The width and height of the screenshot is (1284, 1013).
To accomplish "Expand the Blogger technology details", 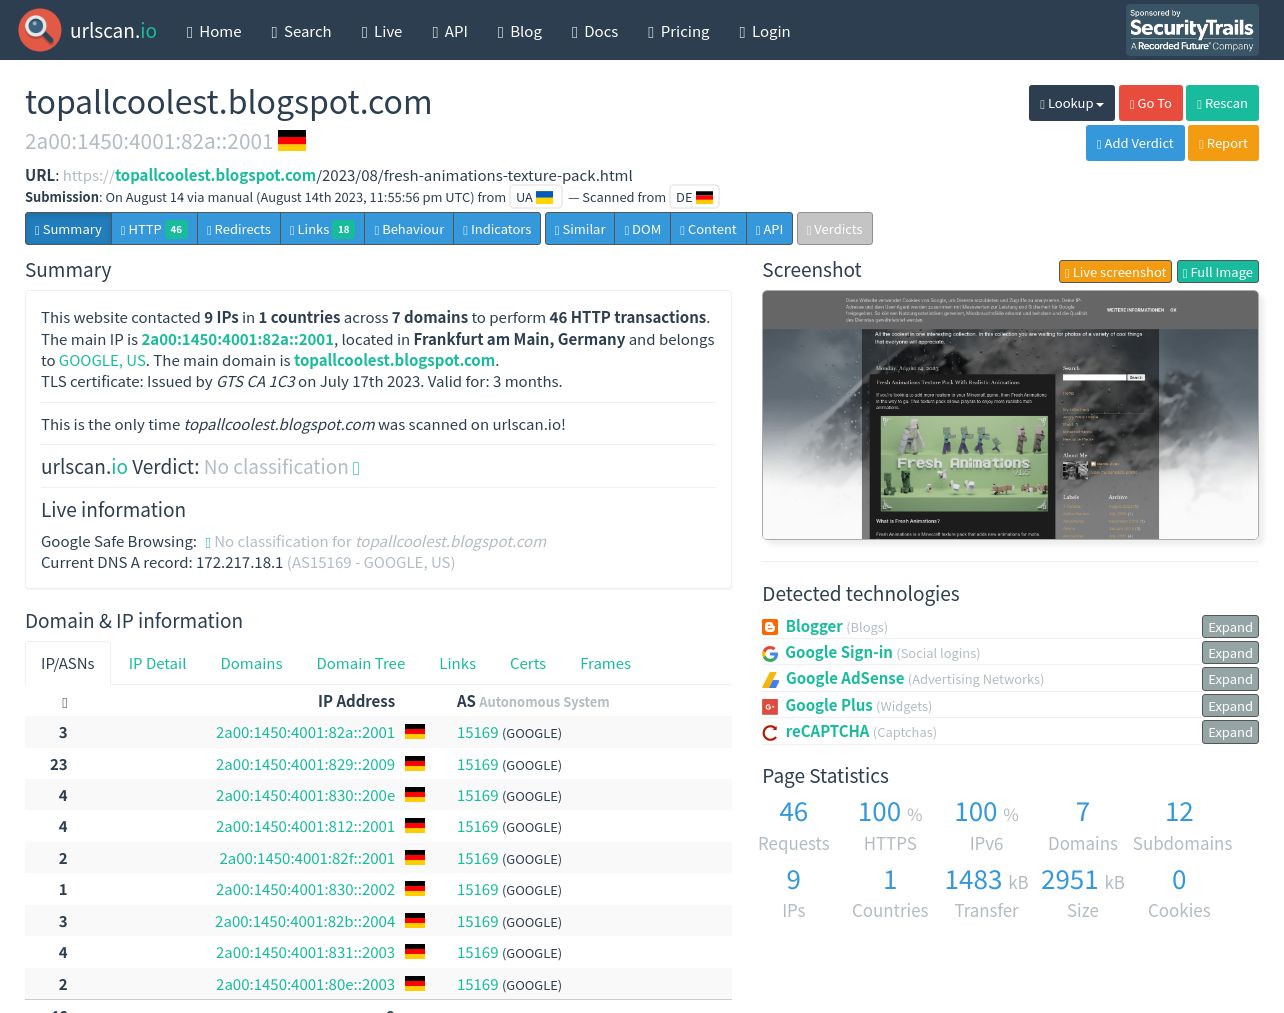I will pyautogui.click(x=1230, y=627).
